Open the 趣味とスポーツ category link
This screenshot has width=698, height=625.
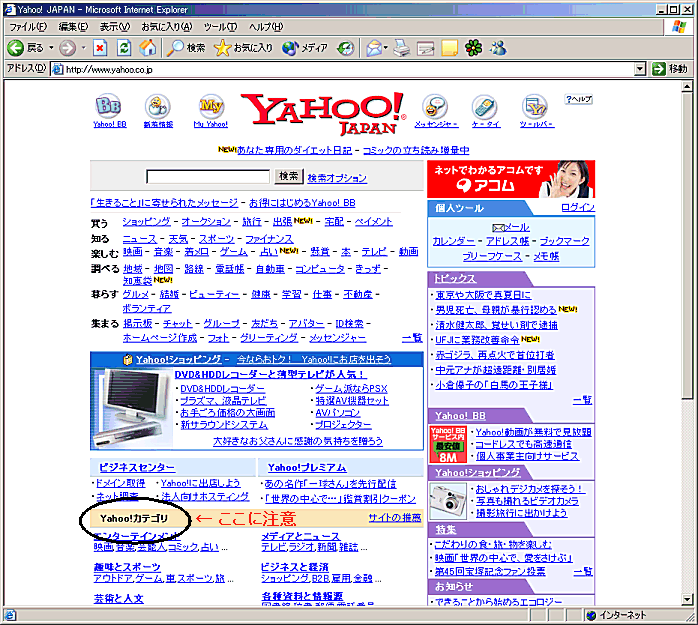(127, 567)
